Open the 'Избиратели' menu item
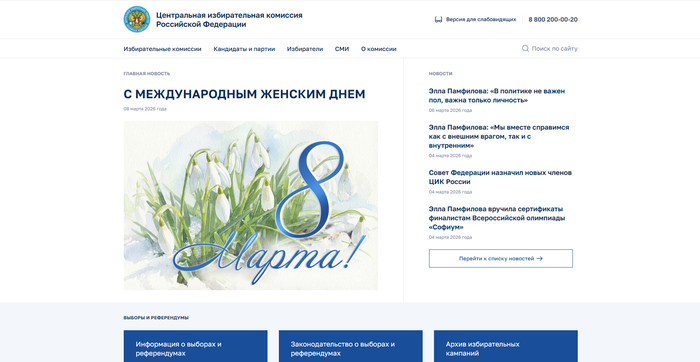The height and width of the screenshot is (362, 700). point(305,49)
